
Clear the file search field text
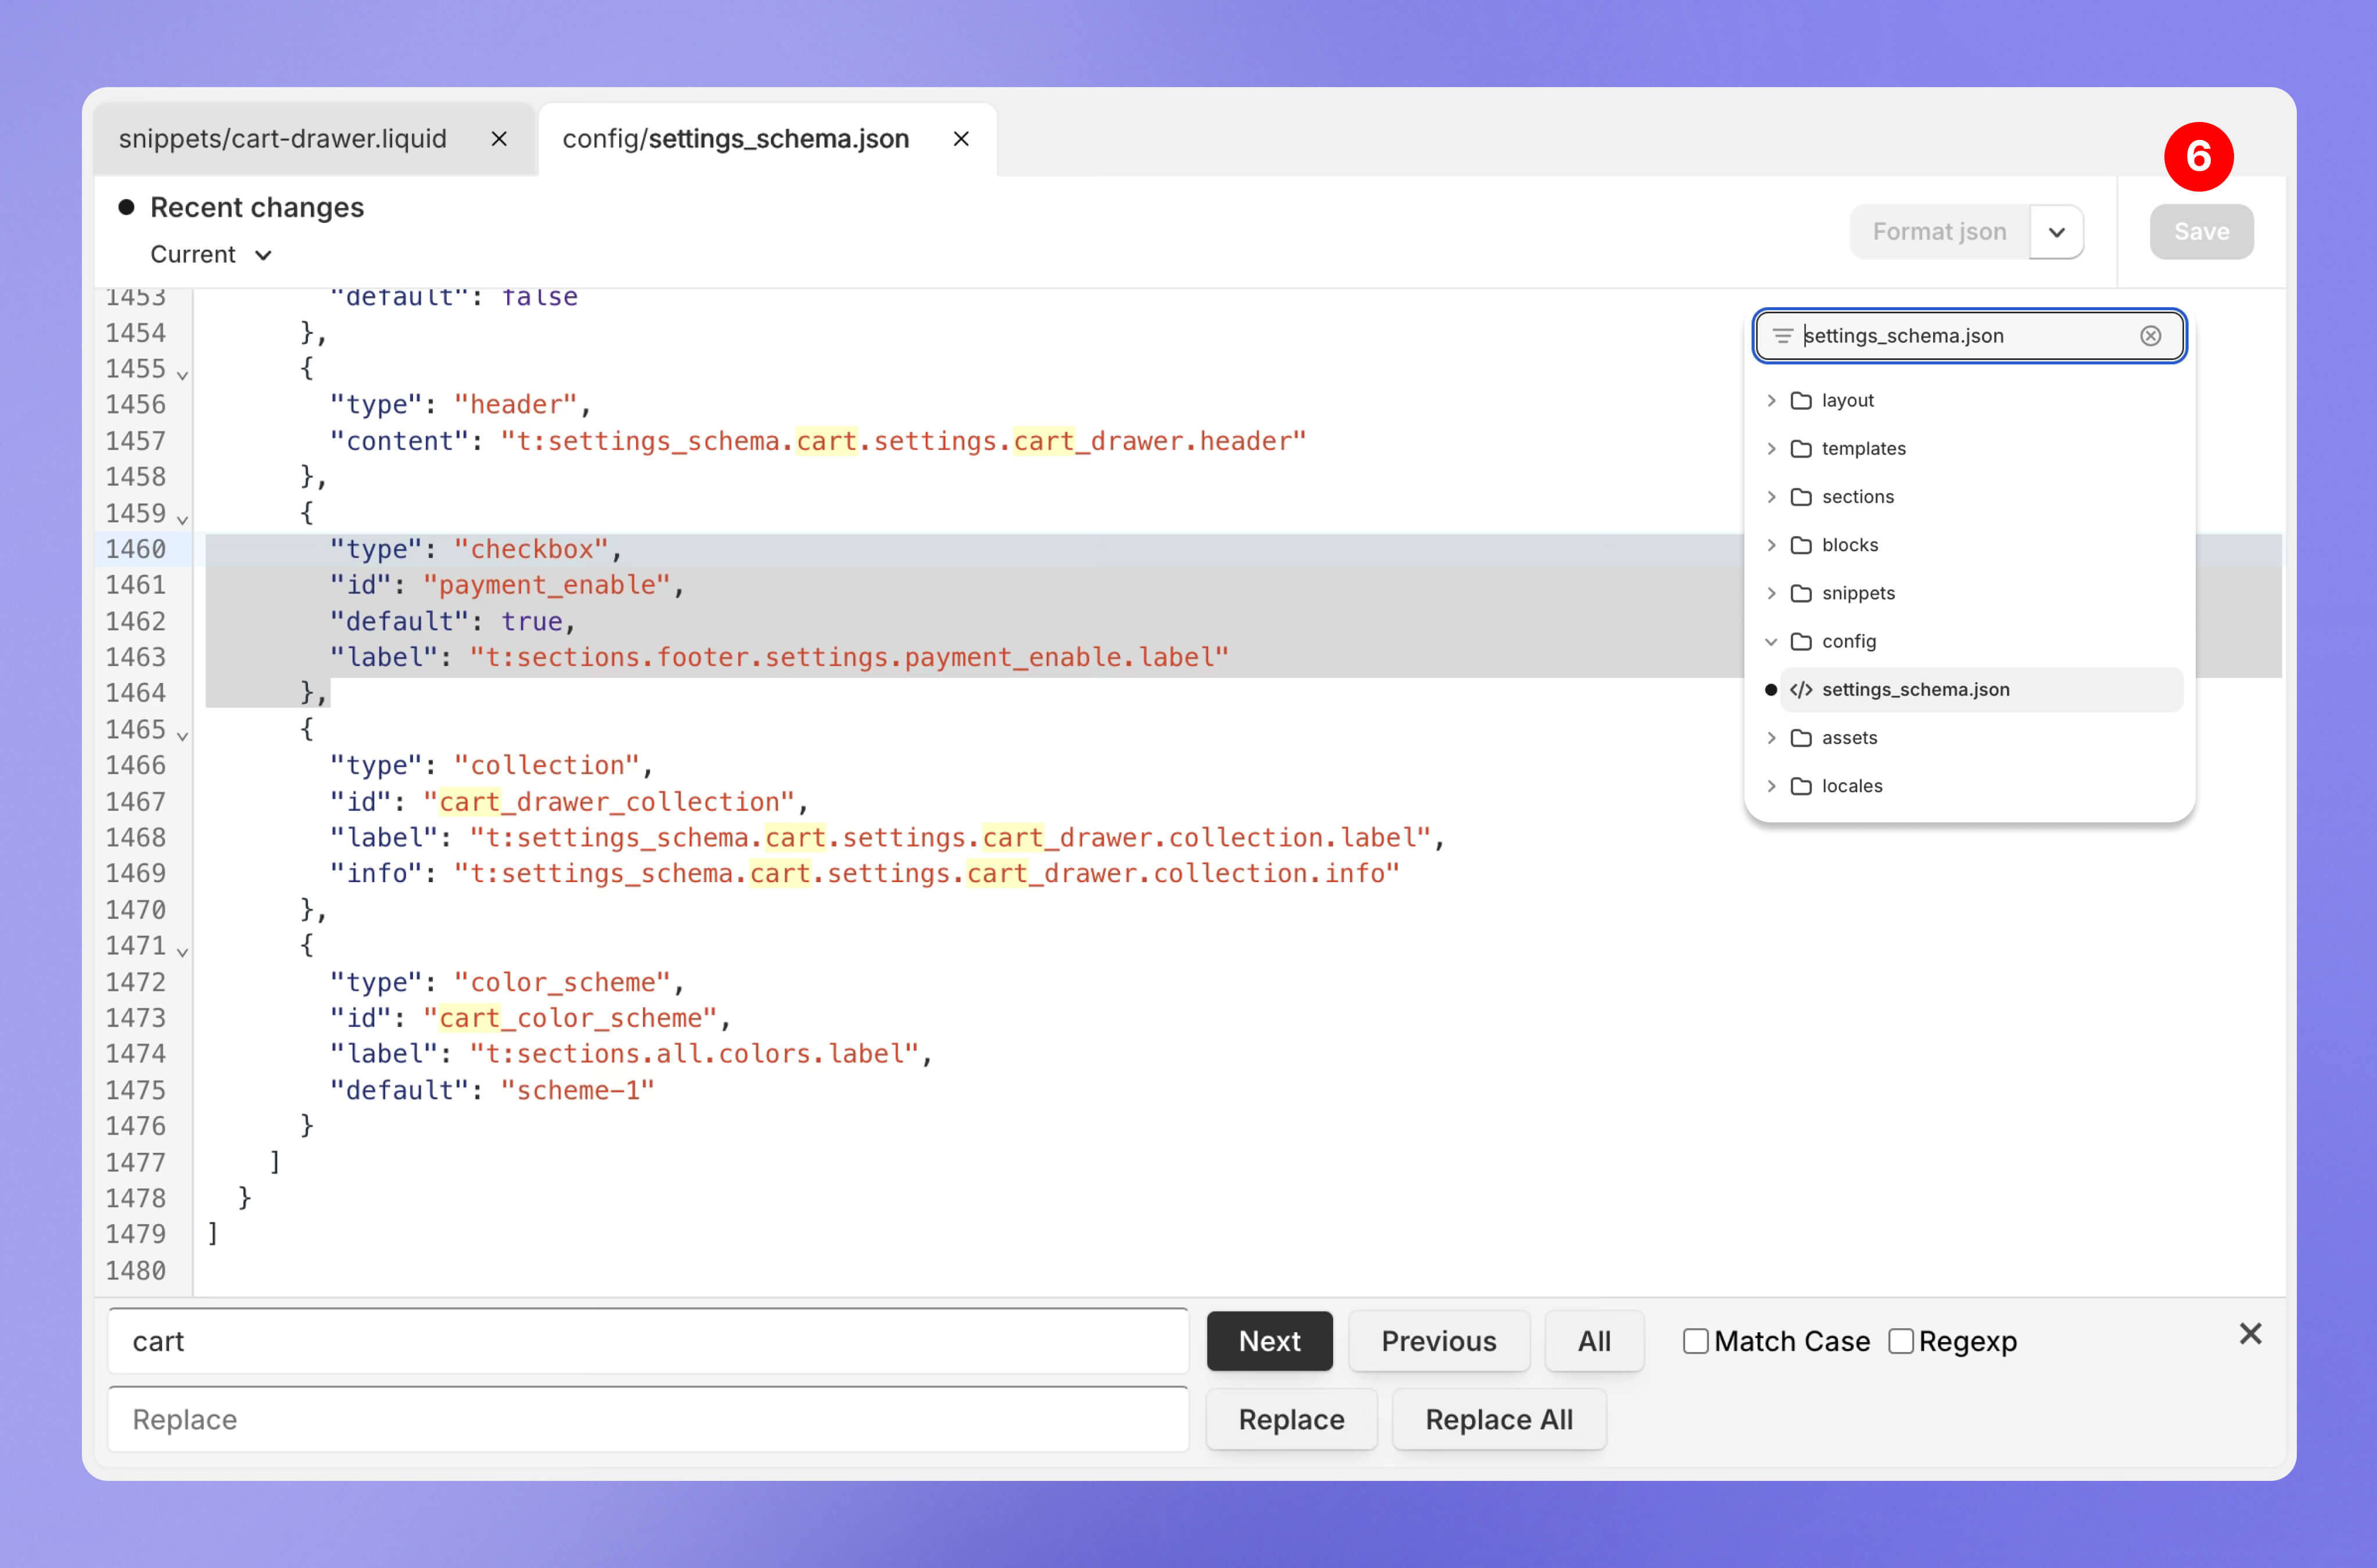point(2150,336)
